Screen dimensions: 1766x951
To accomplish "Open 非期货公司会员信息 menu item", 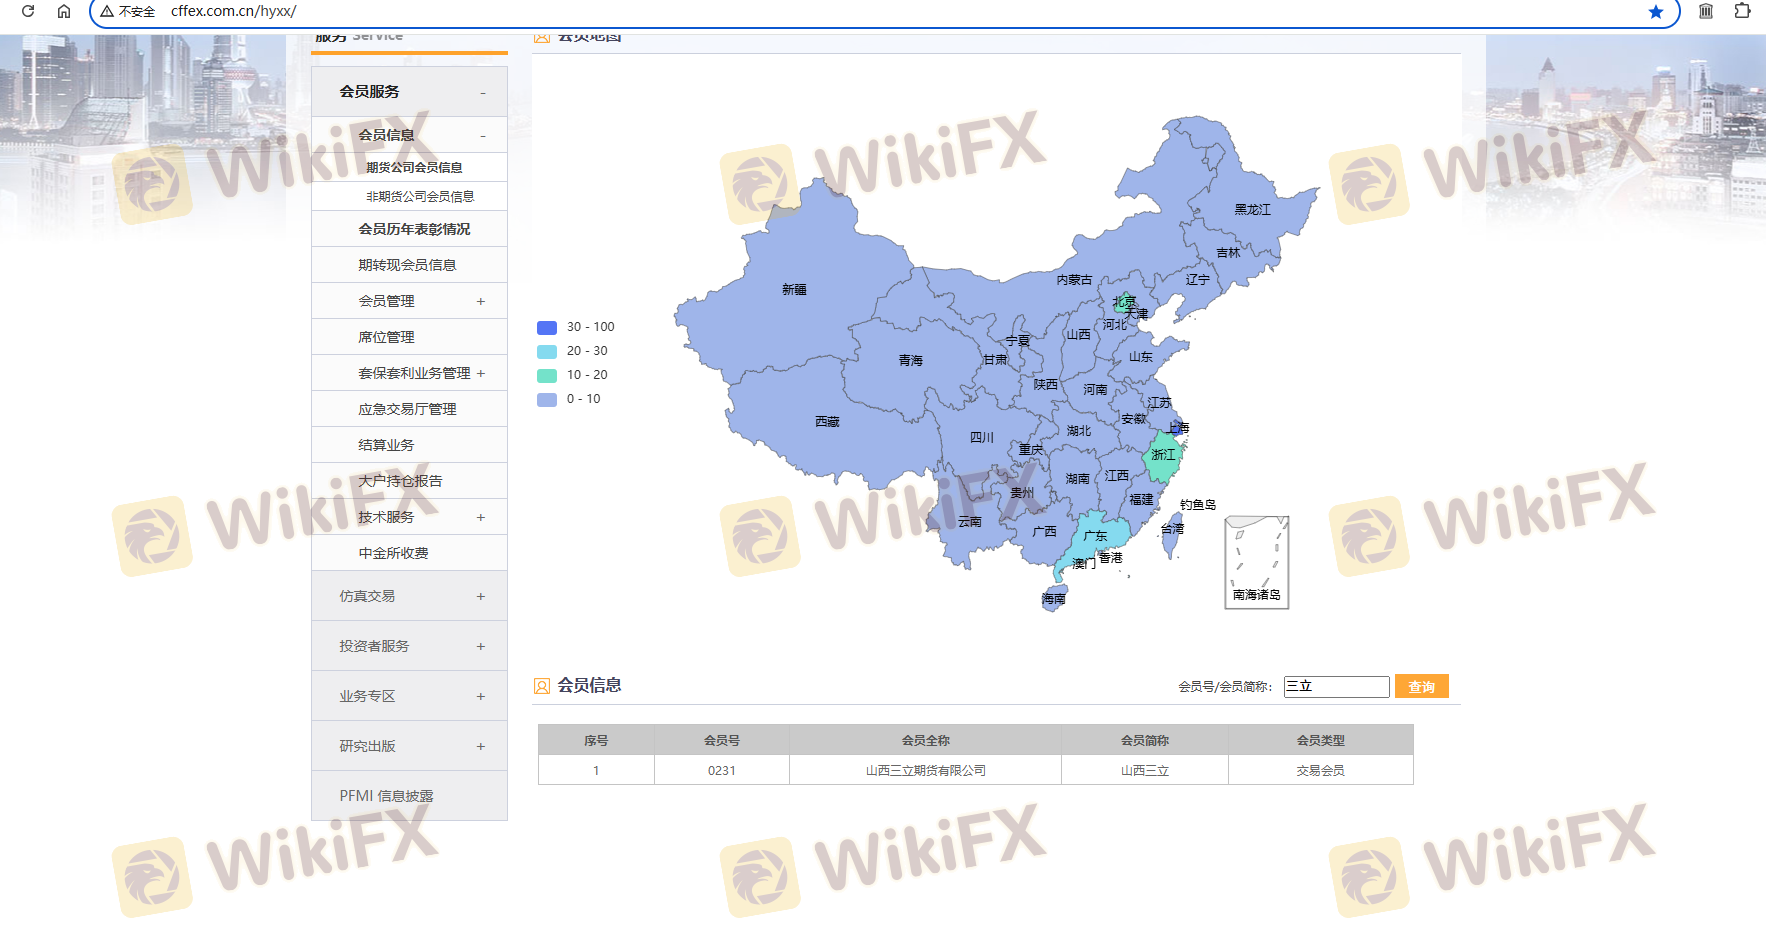I will click(420, 197).
